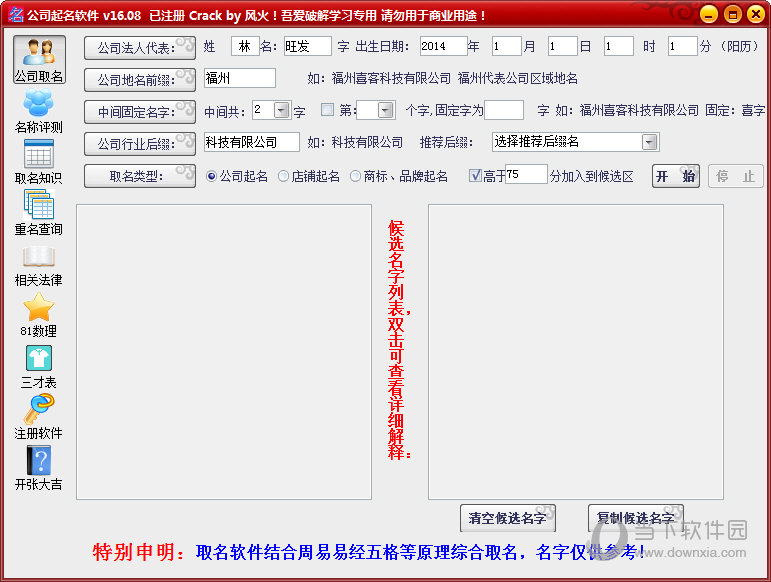
Task: Toggle the 高于 score threshold checkbox
Action: (475, 175)
